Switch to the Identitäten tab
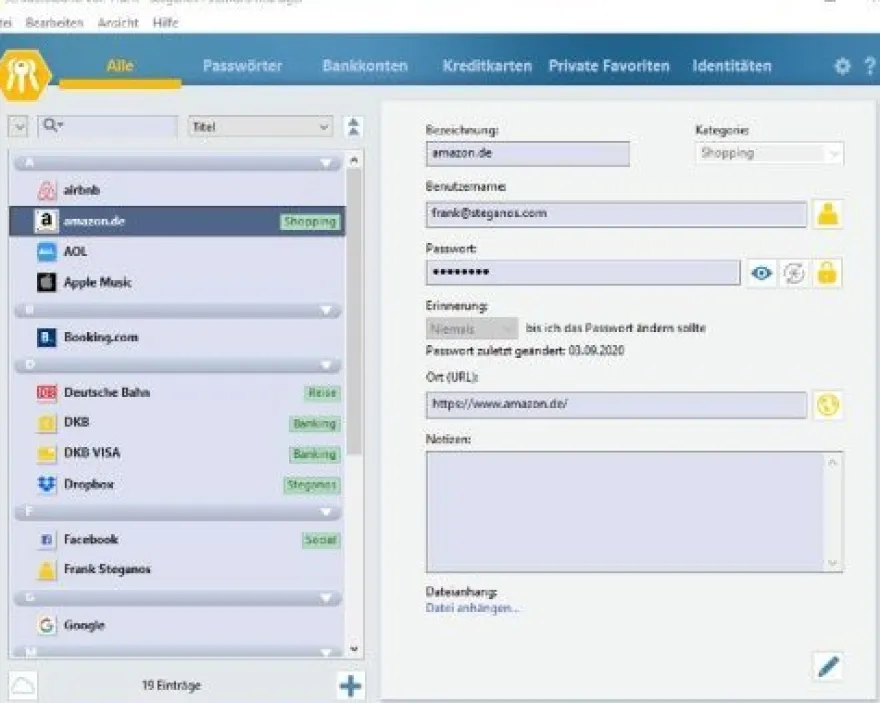This screenshot has width=880, height=703. coord(732,66)
